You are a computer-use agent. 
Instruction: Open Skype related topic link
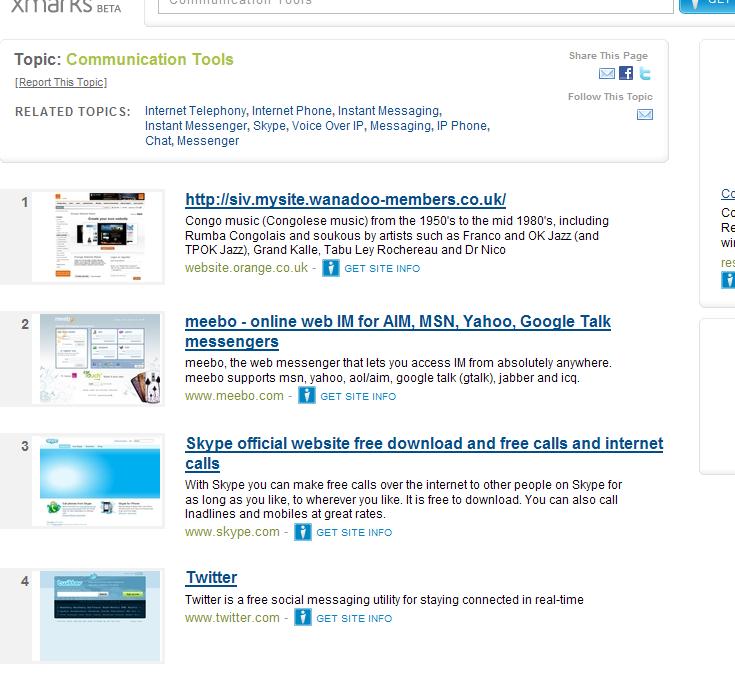coord(269,126)
